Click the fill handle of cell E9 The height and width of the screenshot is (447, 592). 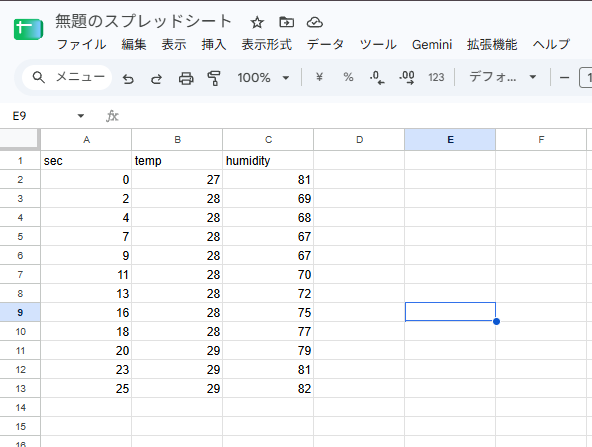(x=496, y=321)
